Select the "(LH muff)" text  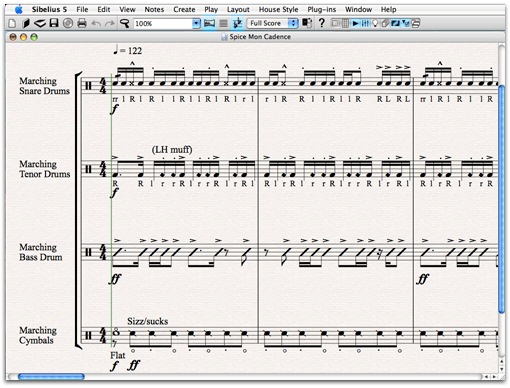tap(172, 149)
